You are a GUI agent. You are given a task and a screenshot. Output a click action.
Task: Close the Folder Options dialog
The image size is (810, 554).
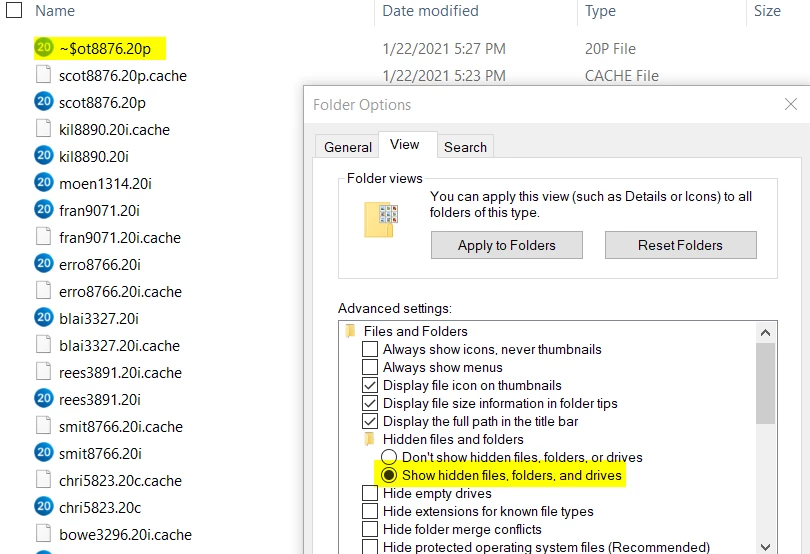[791, 104]
